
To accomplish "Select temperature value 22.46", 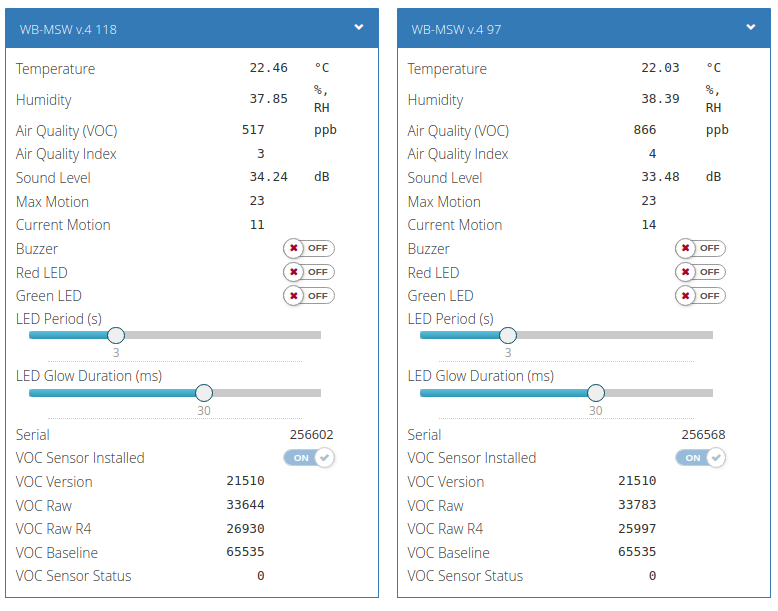I will (x=268, y=68).
